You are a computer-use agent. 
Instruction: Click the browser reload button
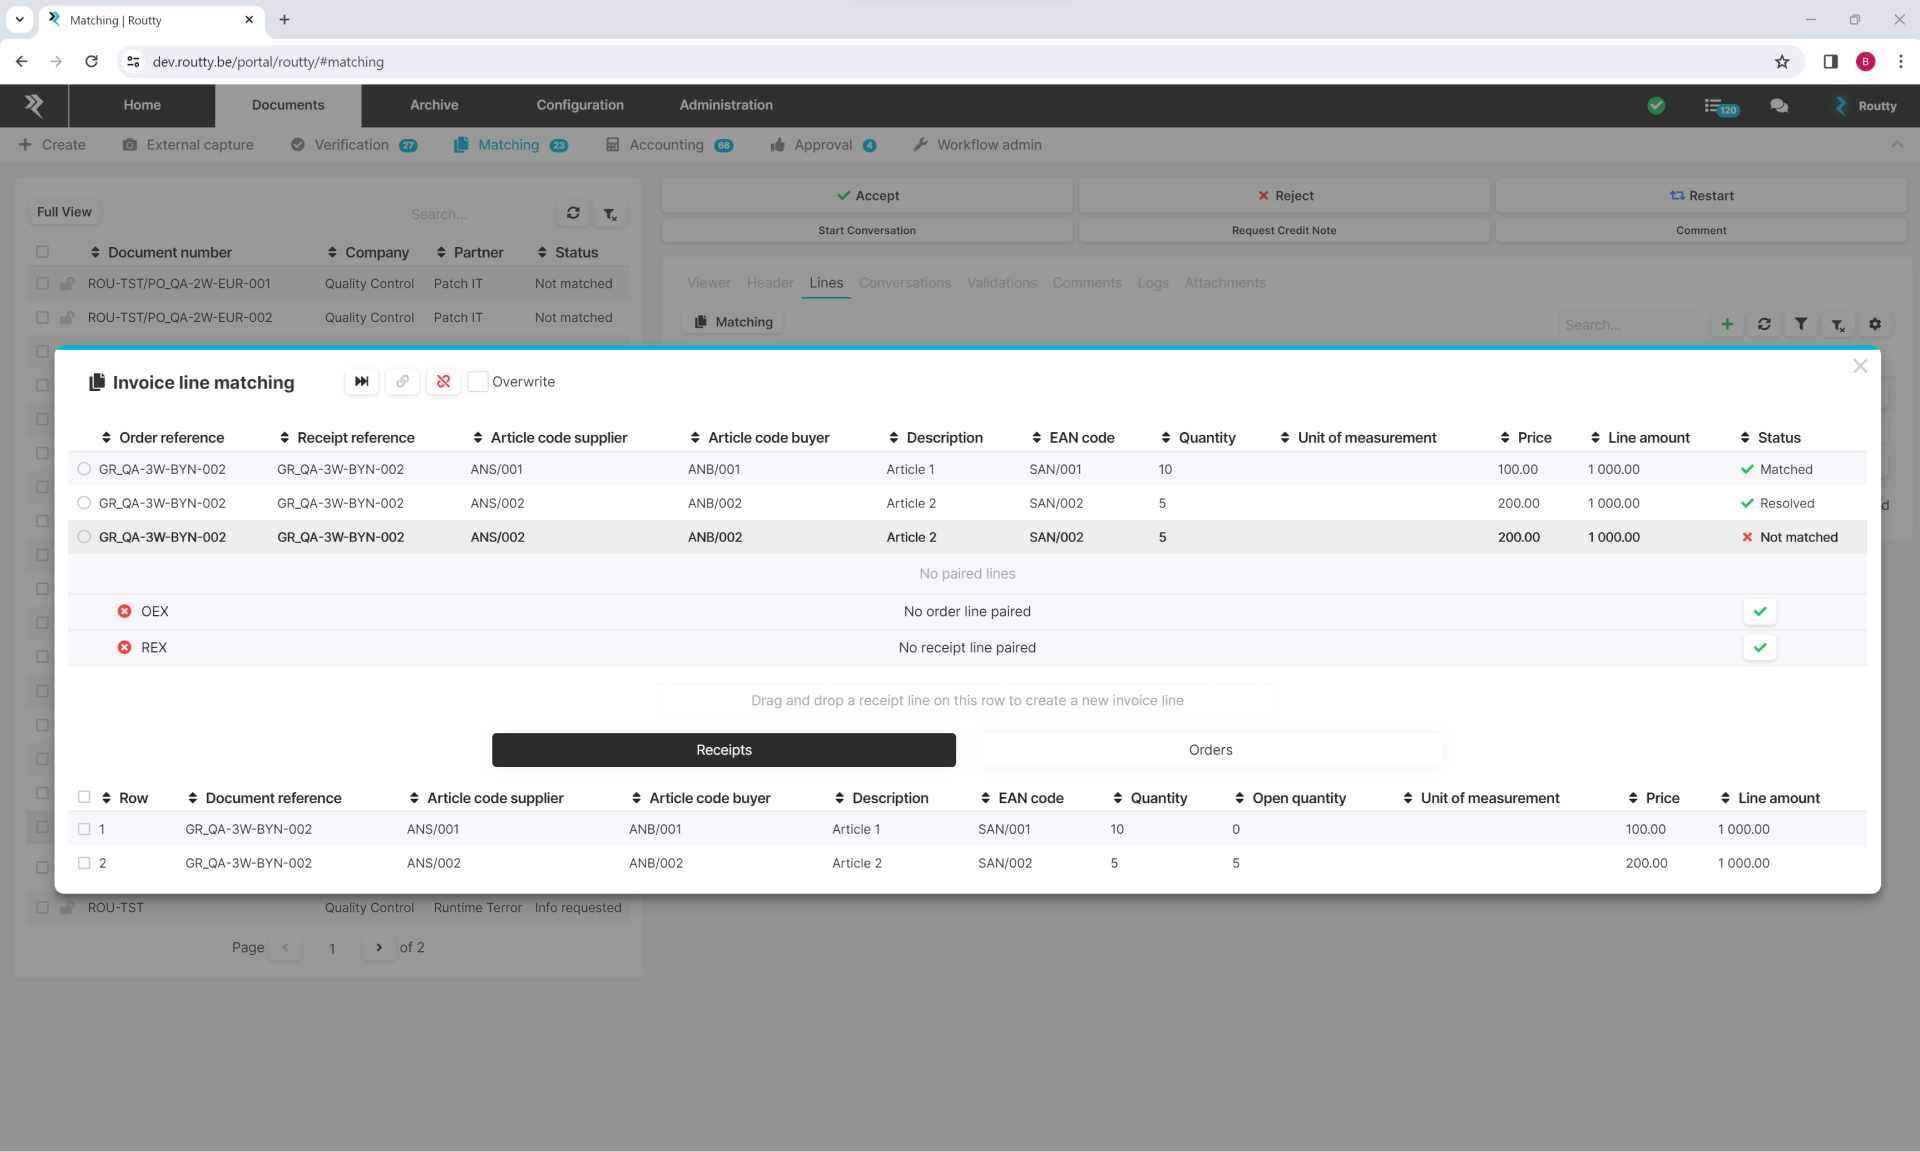(91, 62)
